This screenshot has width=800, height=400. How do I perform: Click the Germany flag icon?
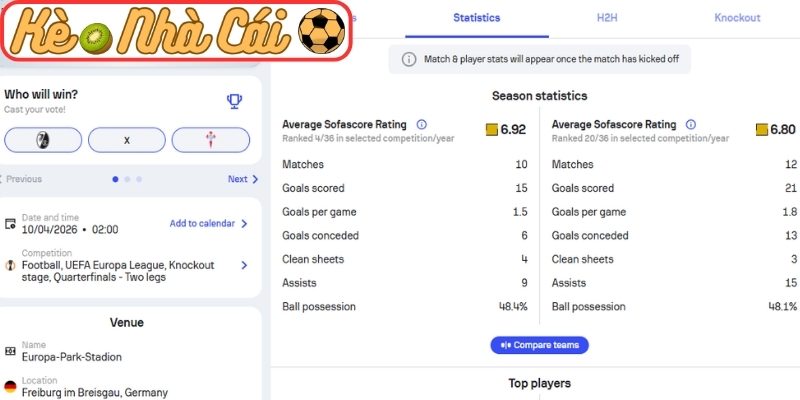coord(10,387)
